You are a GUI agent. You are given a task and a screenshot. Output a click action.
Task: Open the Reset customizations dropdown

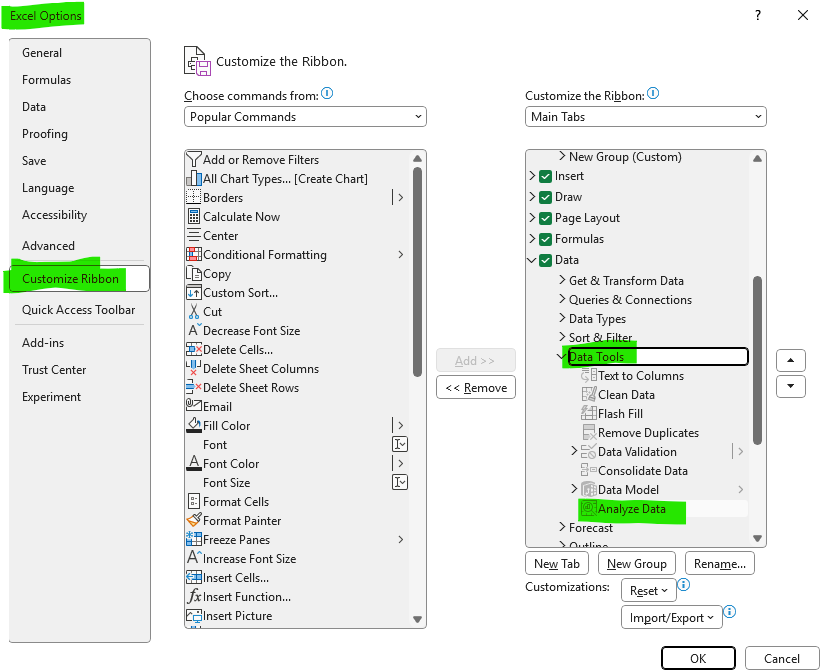(x=649, y=591)
